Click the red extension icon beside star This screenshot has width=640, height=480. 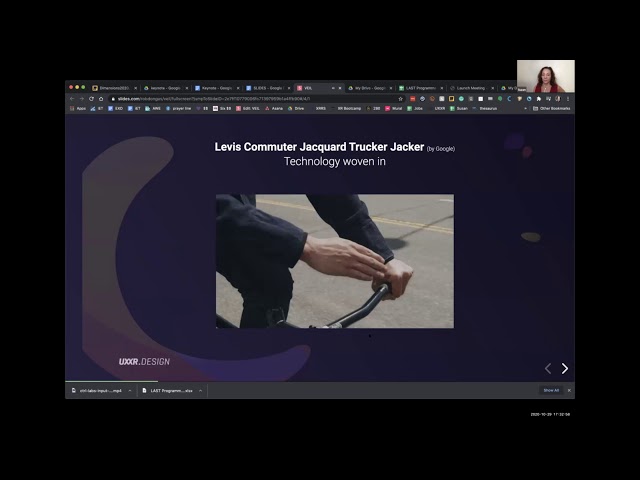(x=413, y=99)
